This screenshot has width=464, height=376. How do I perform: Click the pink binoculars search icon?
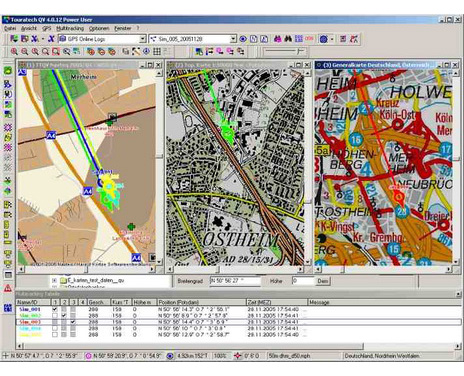click(x=278, y=39)
